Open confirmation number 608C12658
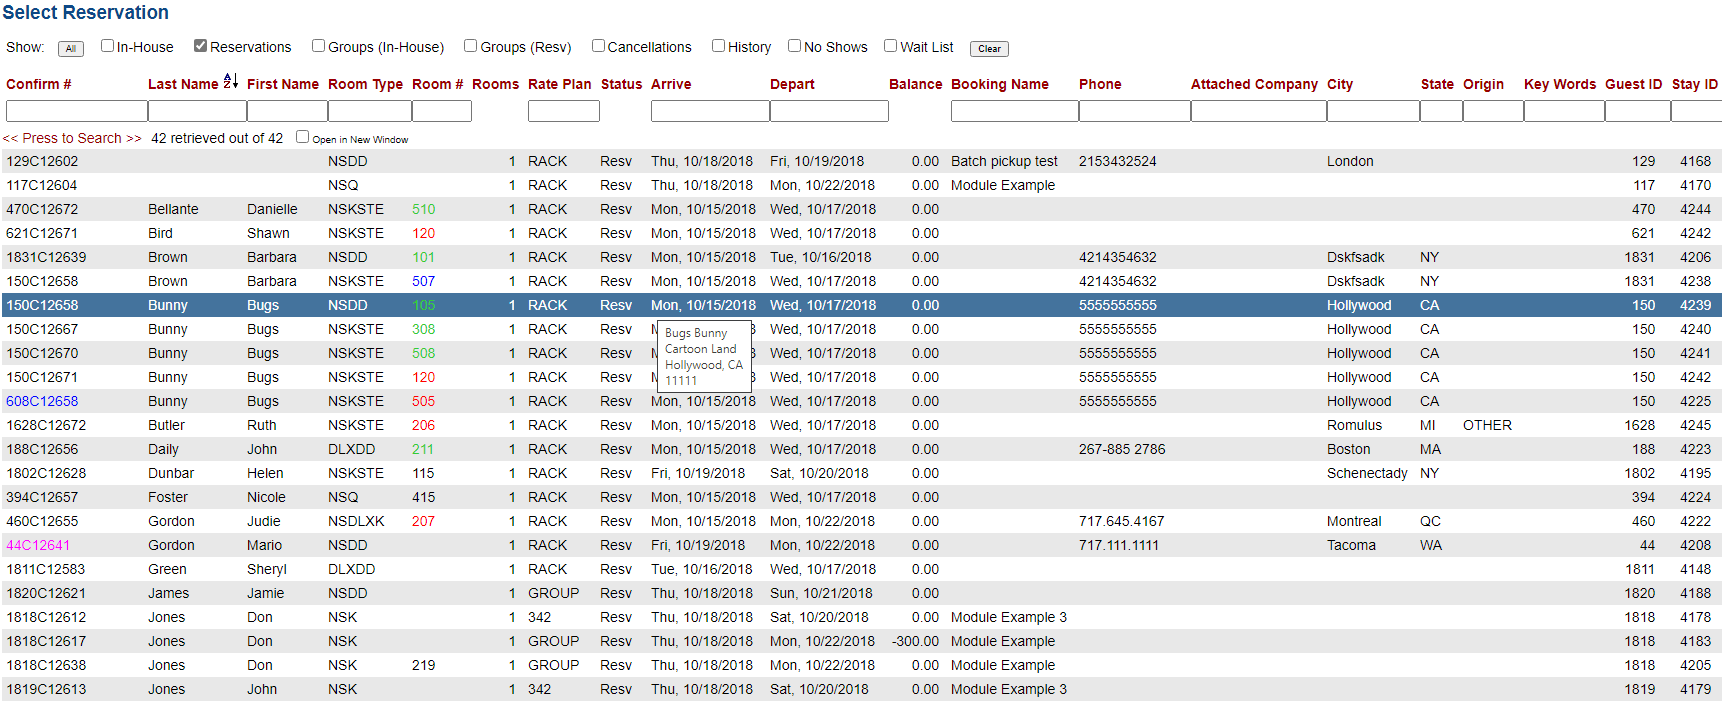The height and width of the screenshot is (702, 1722). (42, 401)
